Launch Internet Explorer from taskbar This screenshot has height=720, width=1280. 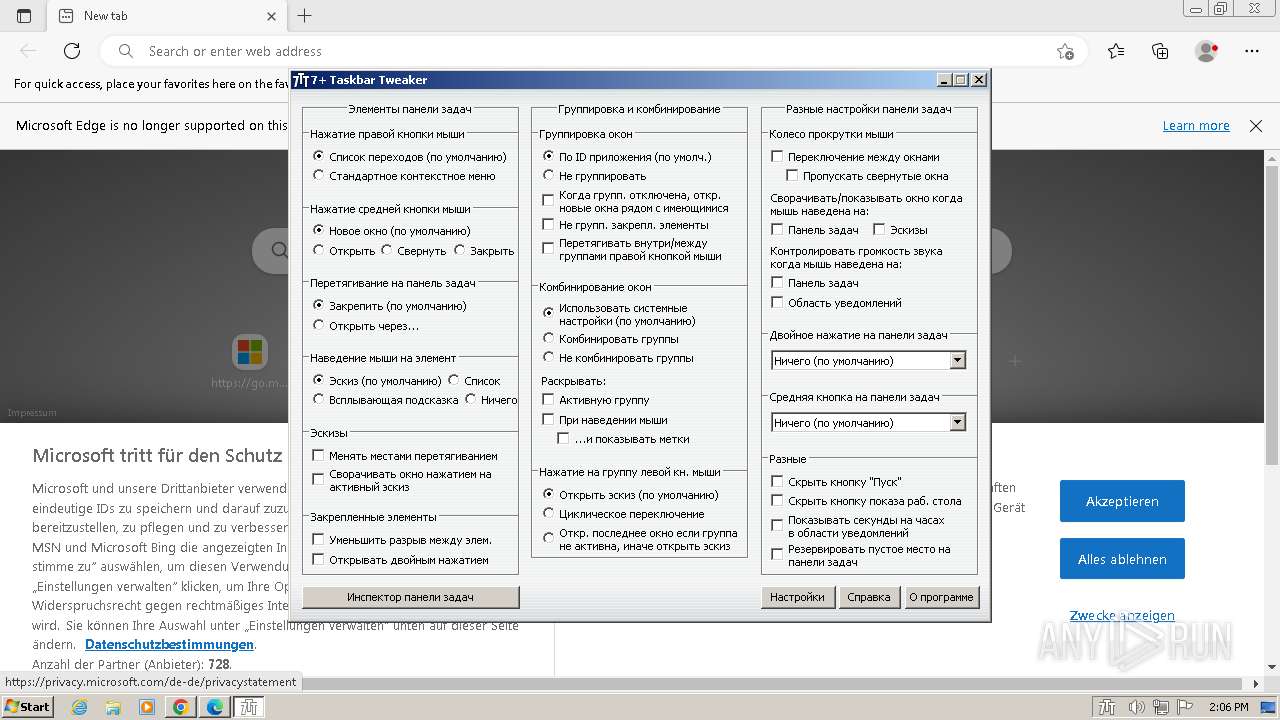click(80, 707)
